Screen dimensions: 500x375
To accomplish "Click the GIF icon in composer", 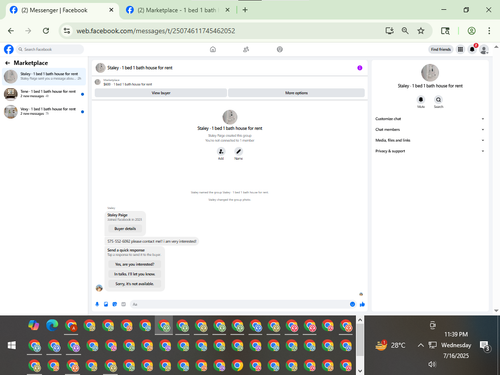I will pos(123,304).
